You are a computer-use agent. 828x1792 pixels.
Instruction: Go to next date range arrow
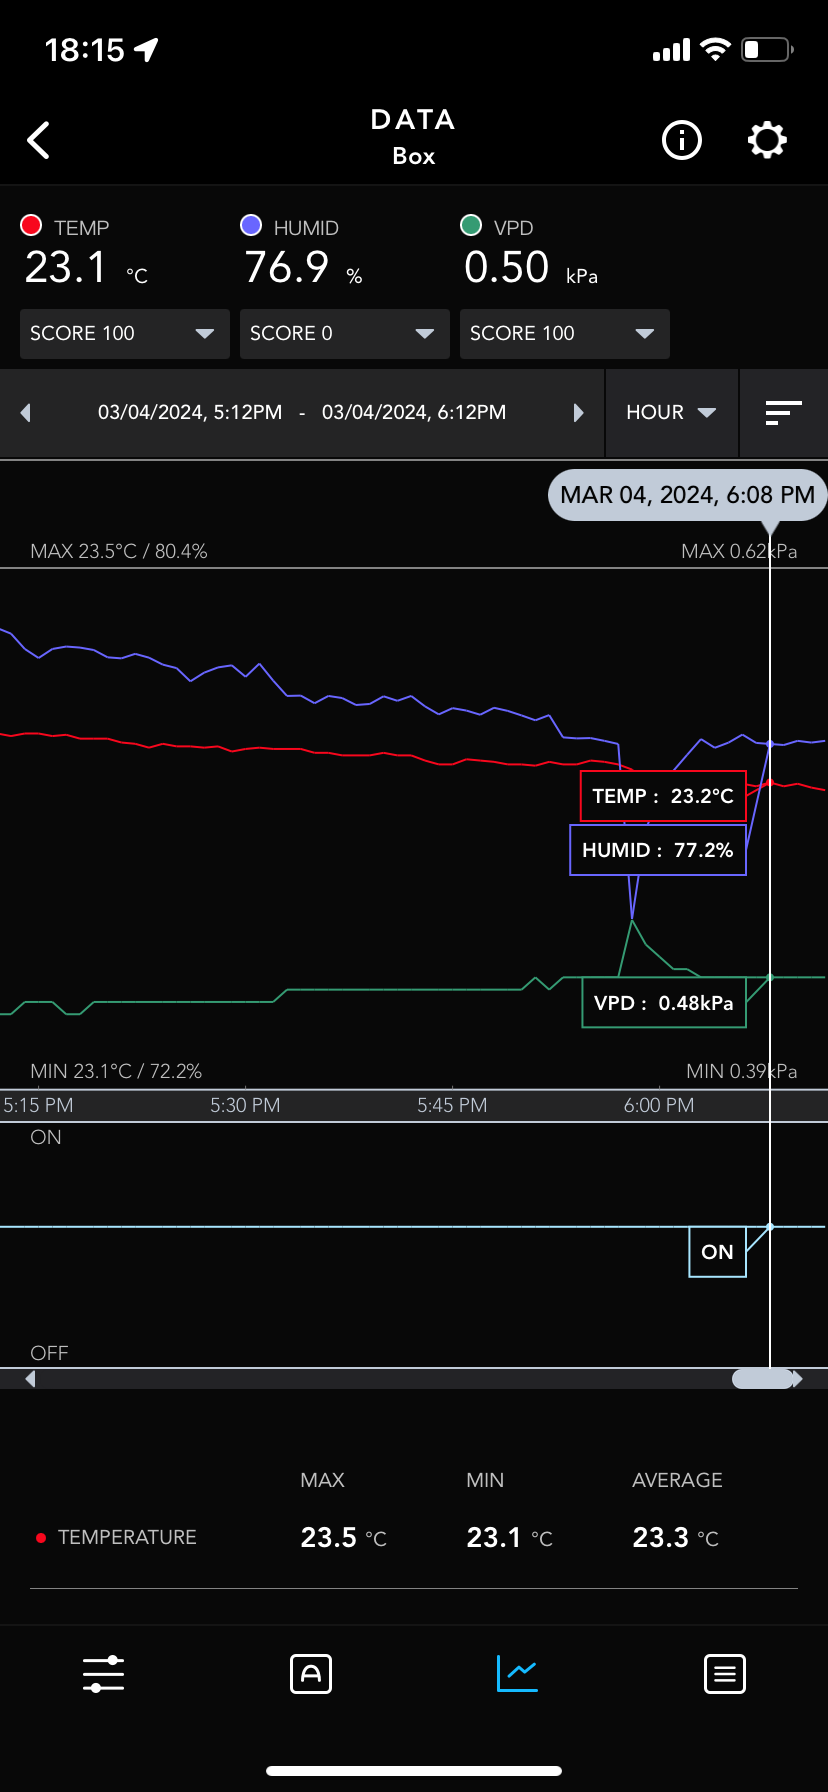578,413
